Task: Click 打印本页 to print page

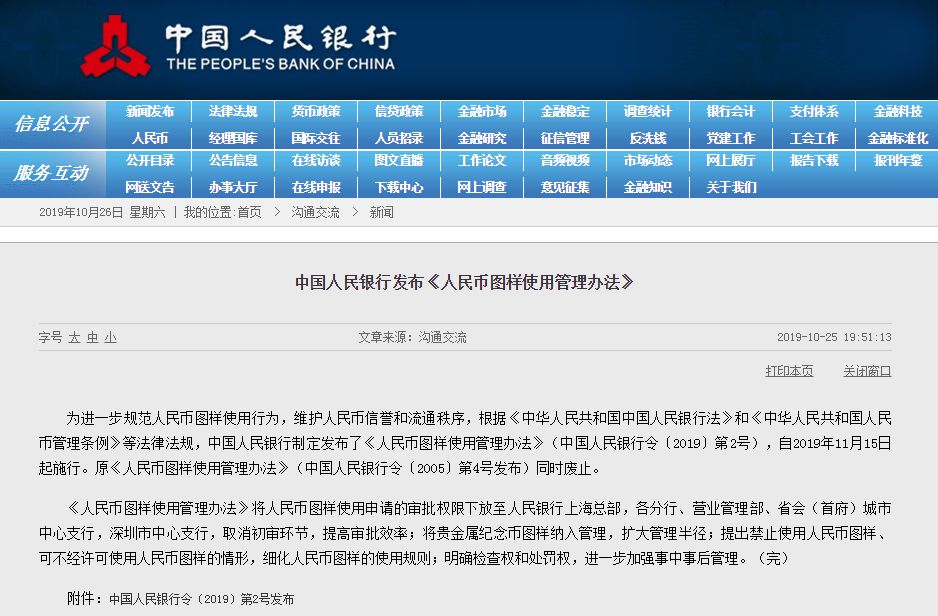Action: point(789,371)
